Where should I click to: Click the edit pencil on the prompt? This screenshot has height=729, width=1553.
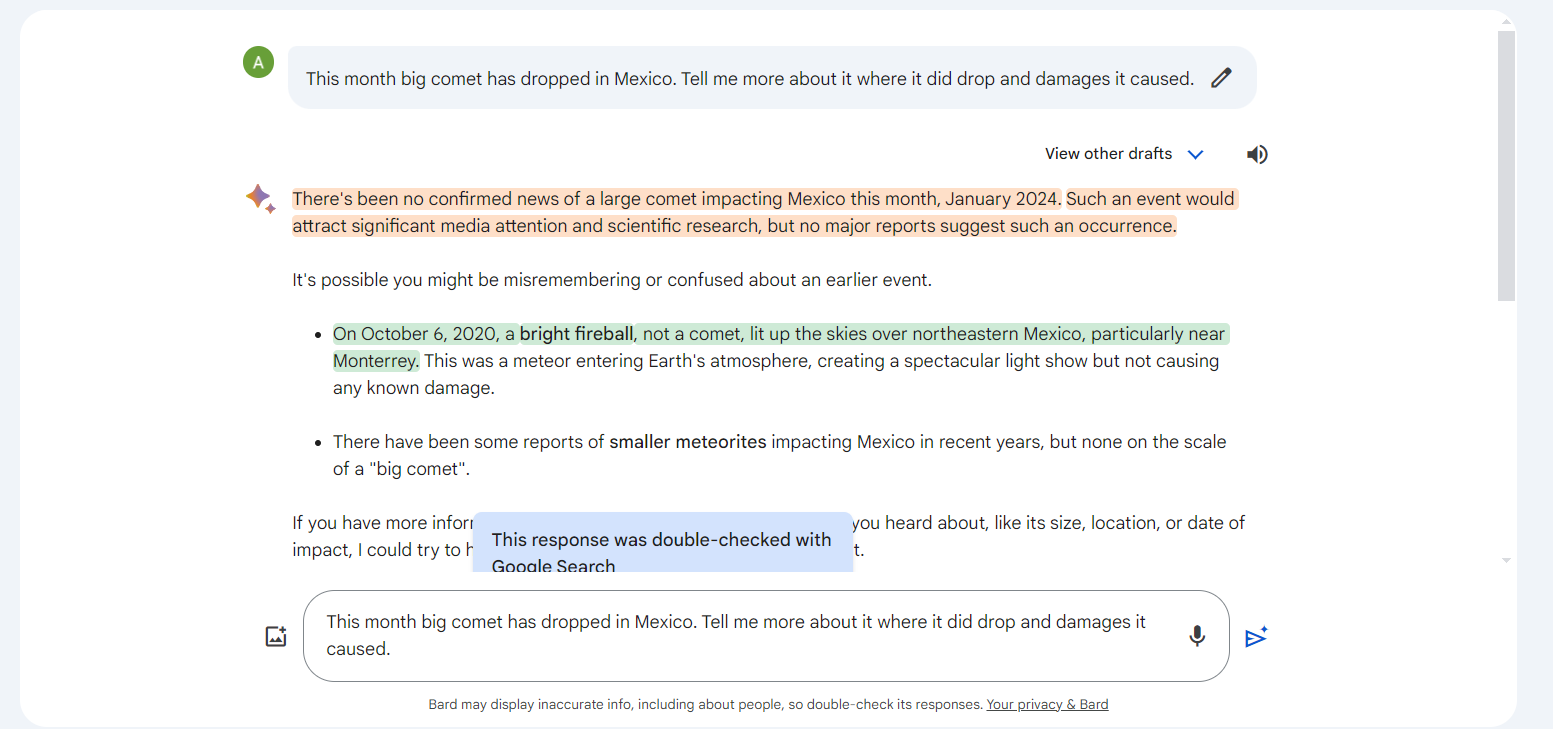[1221, 78]
